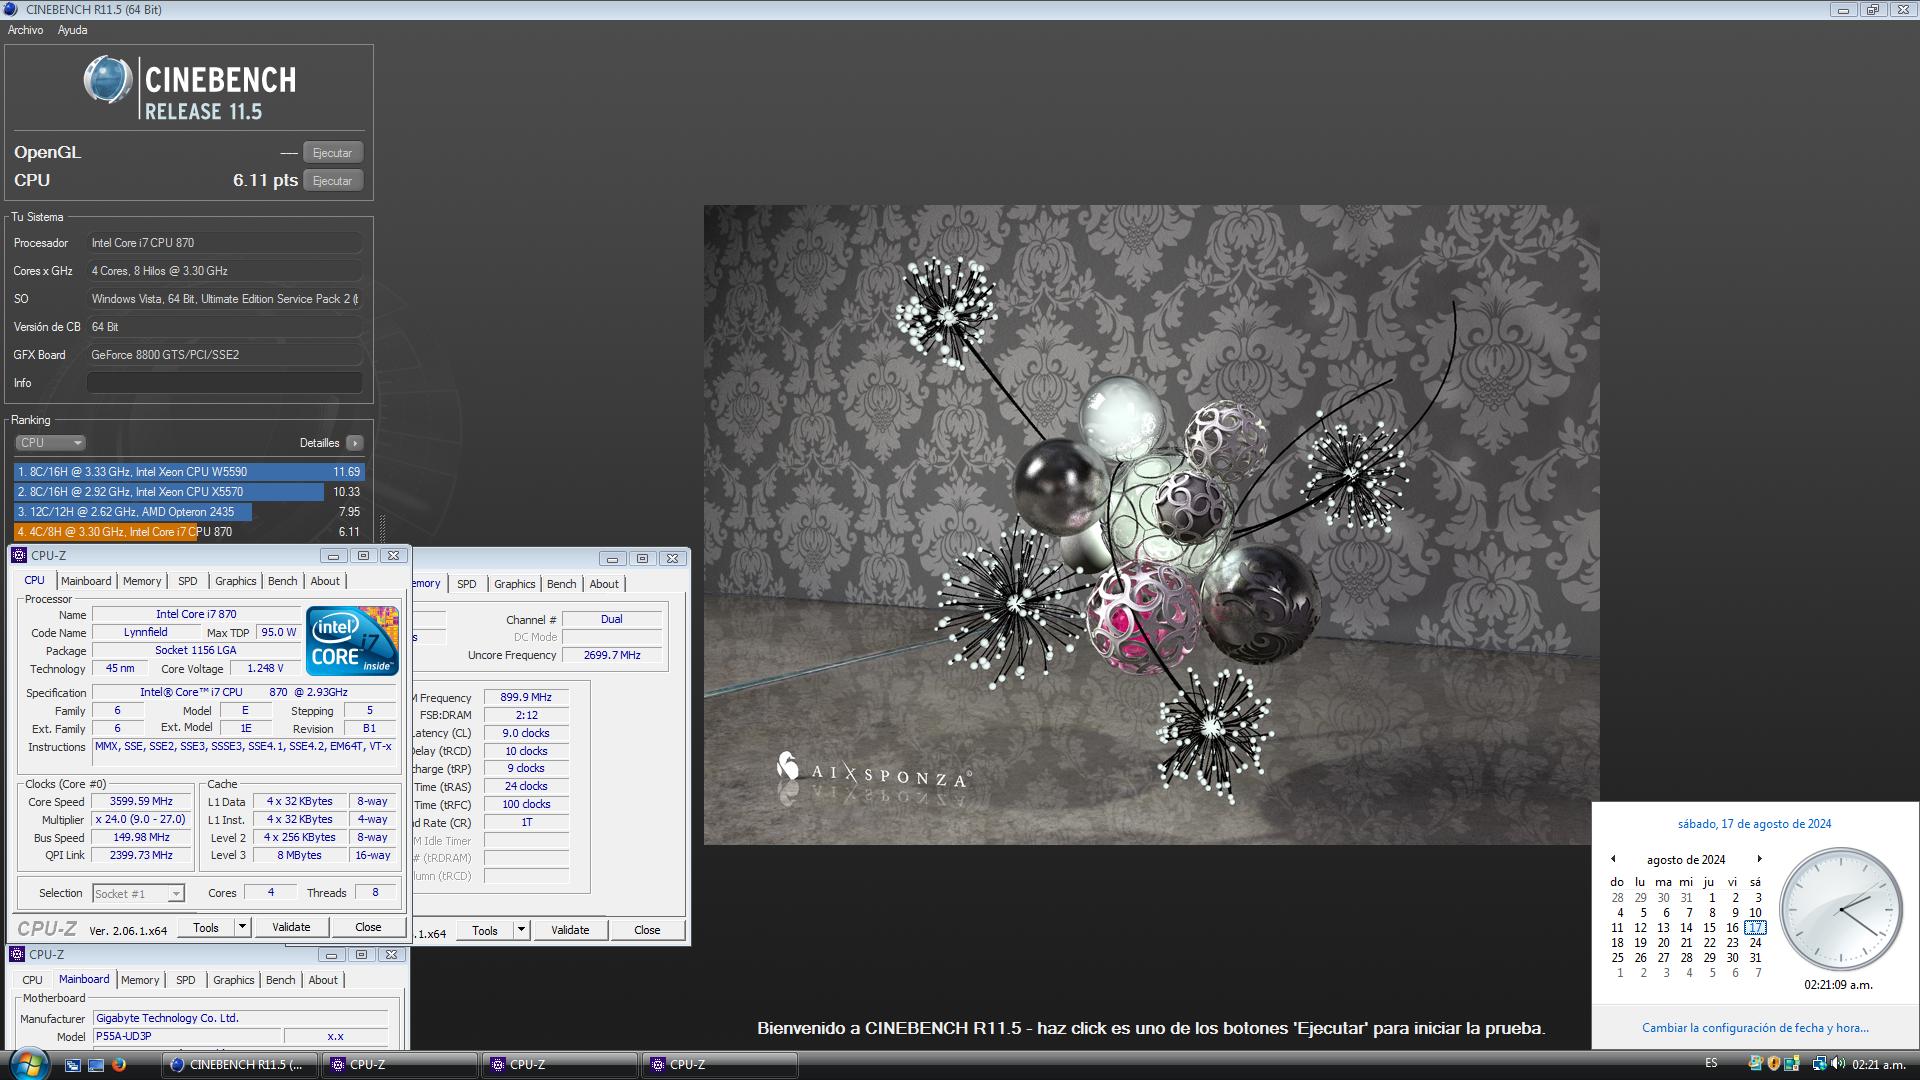Click Validate in Memory CPU-Z window

point(570,931)
